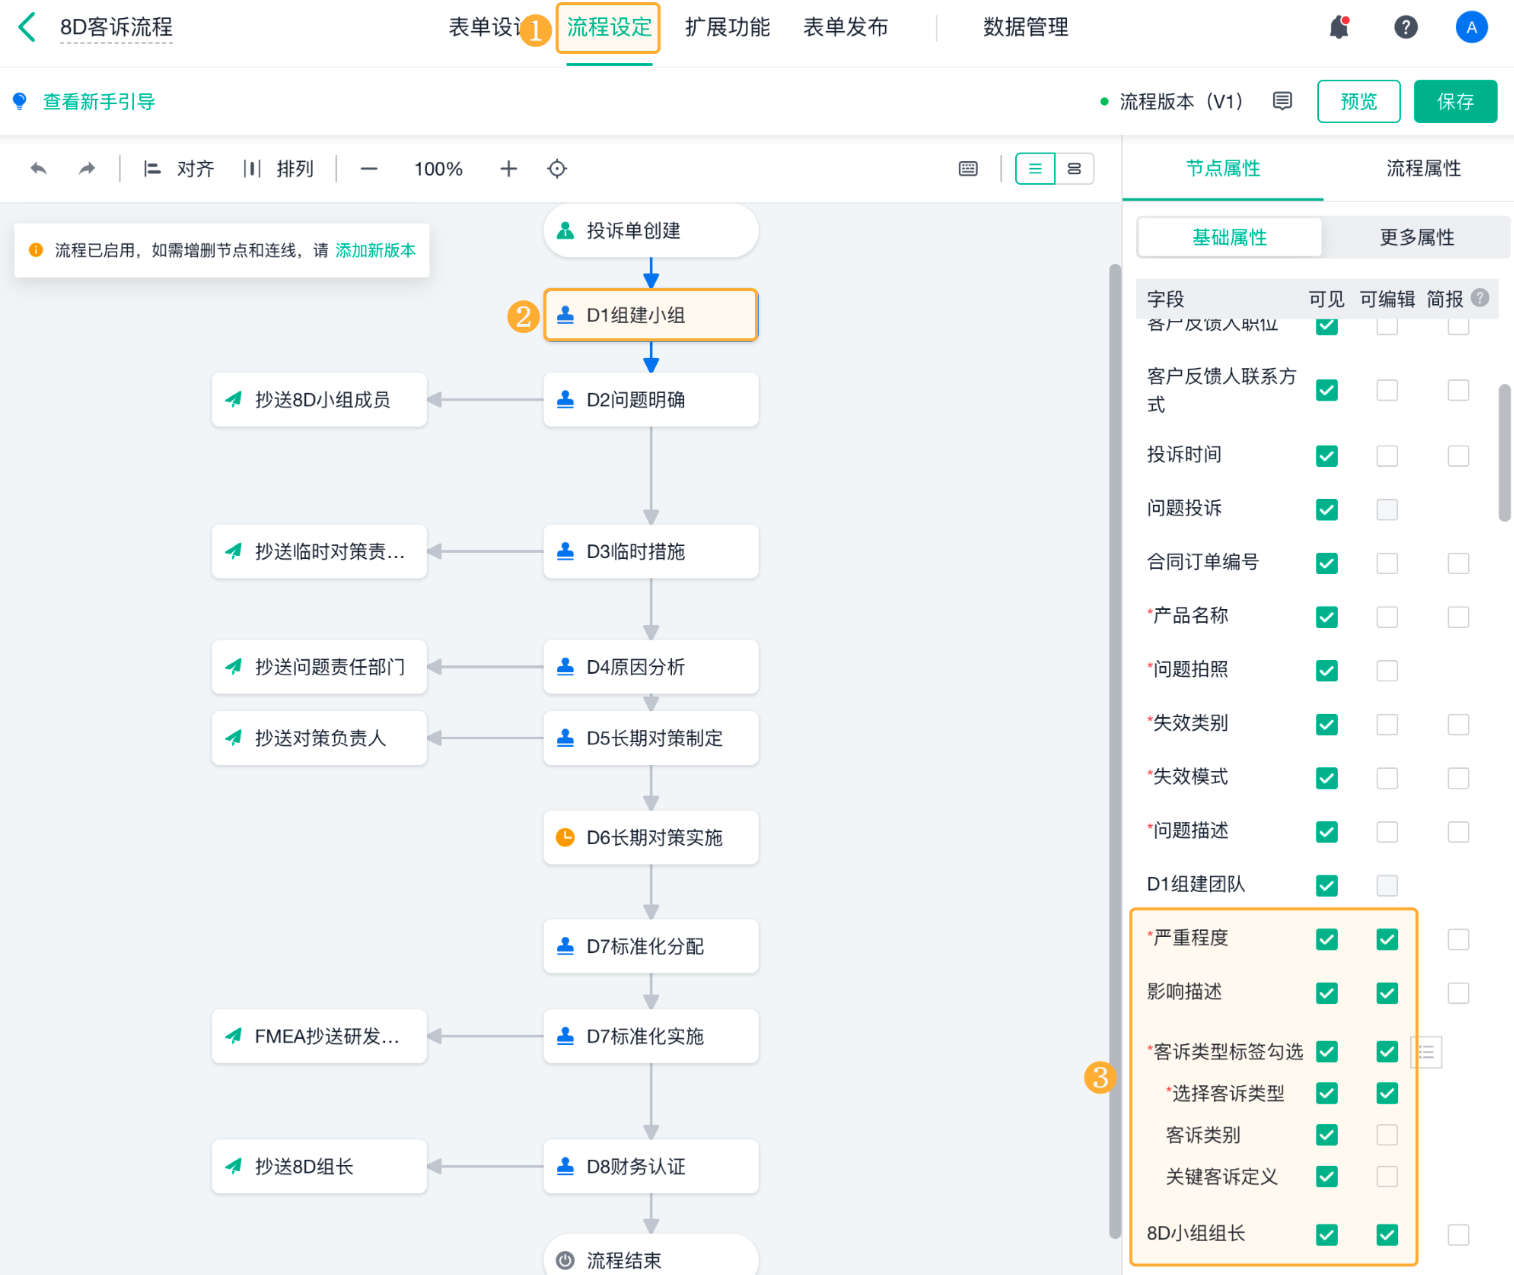The width and height of the screenshot is (1514, 1275).
Task: Enable 可编辑 for 失效类别
Action: pos(1387,724)
